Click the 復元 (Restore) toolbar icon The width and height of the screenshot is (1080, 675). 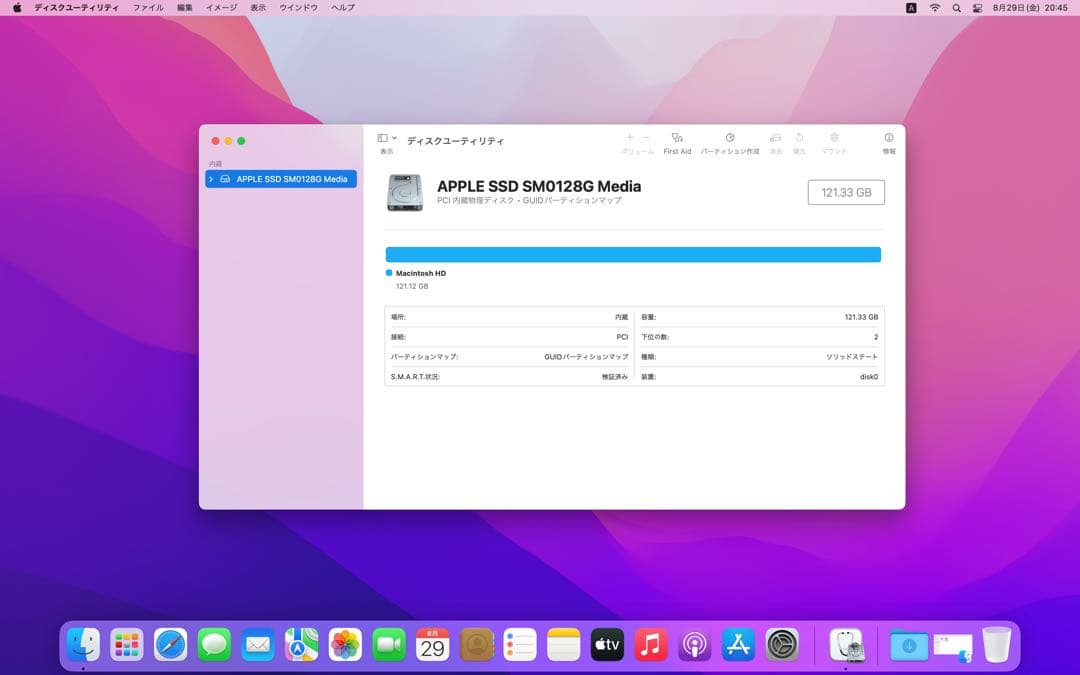coord(800,138)
